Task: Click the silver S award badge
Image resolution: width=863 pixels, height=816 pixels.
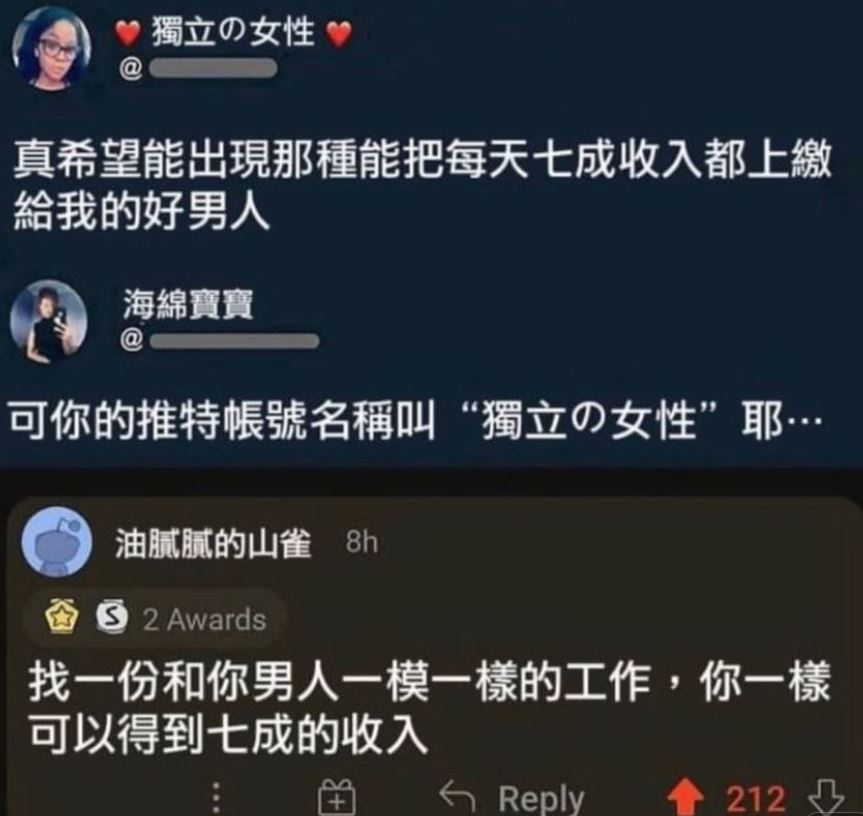Action: click(112, 618)
